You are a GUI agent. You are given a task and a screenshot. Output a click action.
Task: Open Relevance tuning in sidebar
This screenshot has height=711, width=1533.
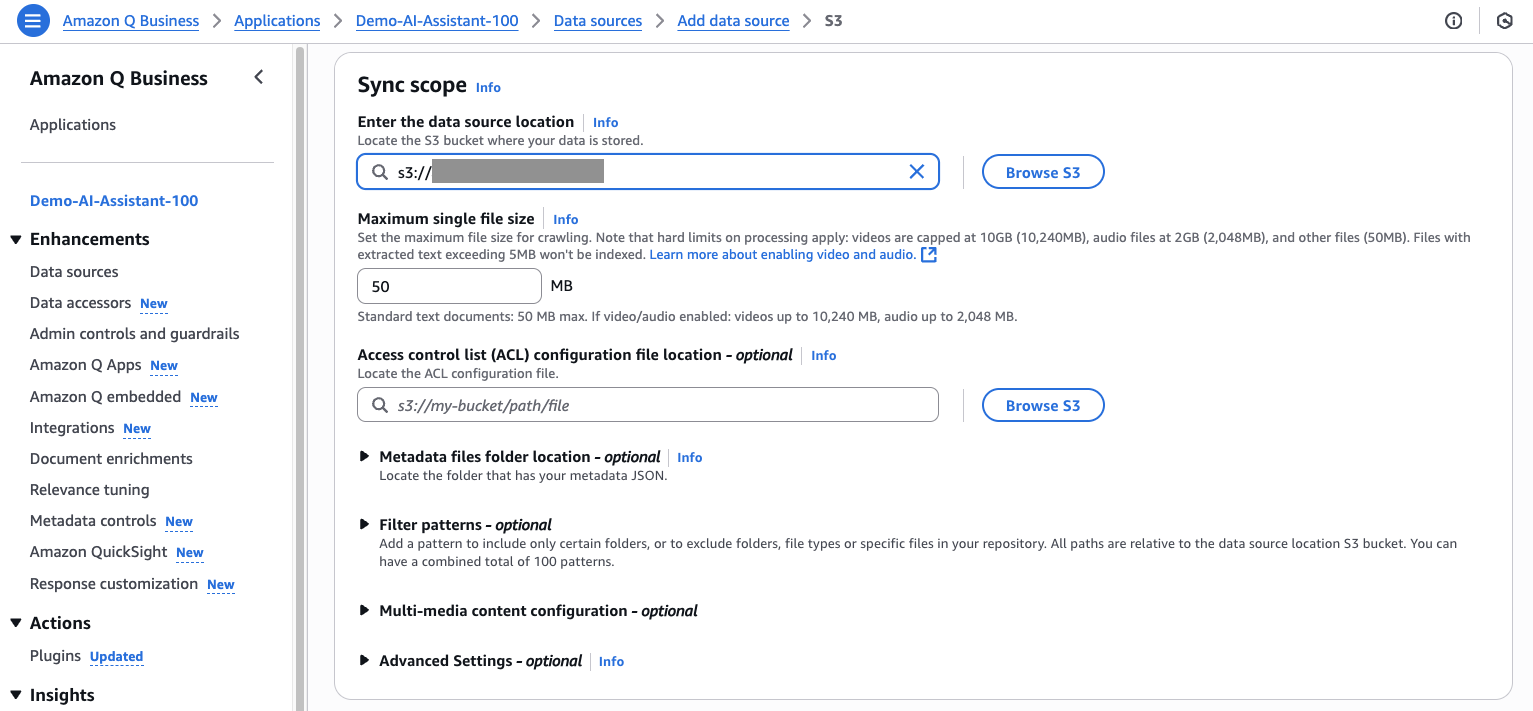[90, 490]
